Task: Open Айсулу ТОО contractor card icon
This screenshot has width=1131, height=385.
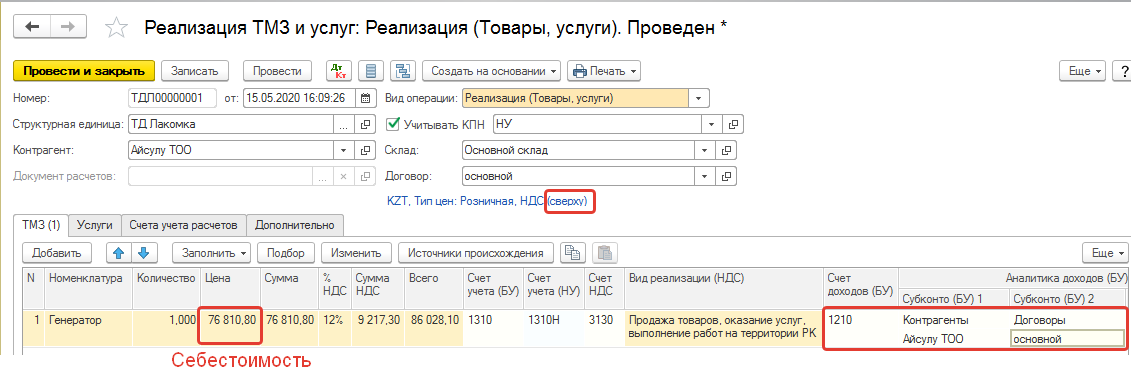Action: [x=365, y=150]
